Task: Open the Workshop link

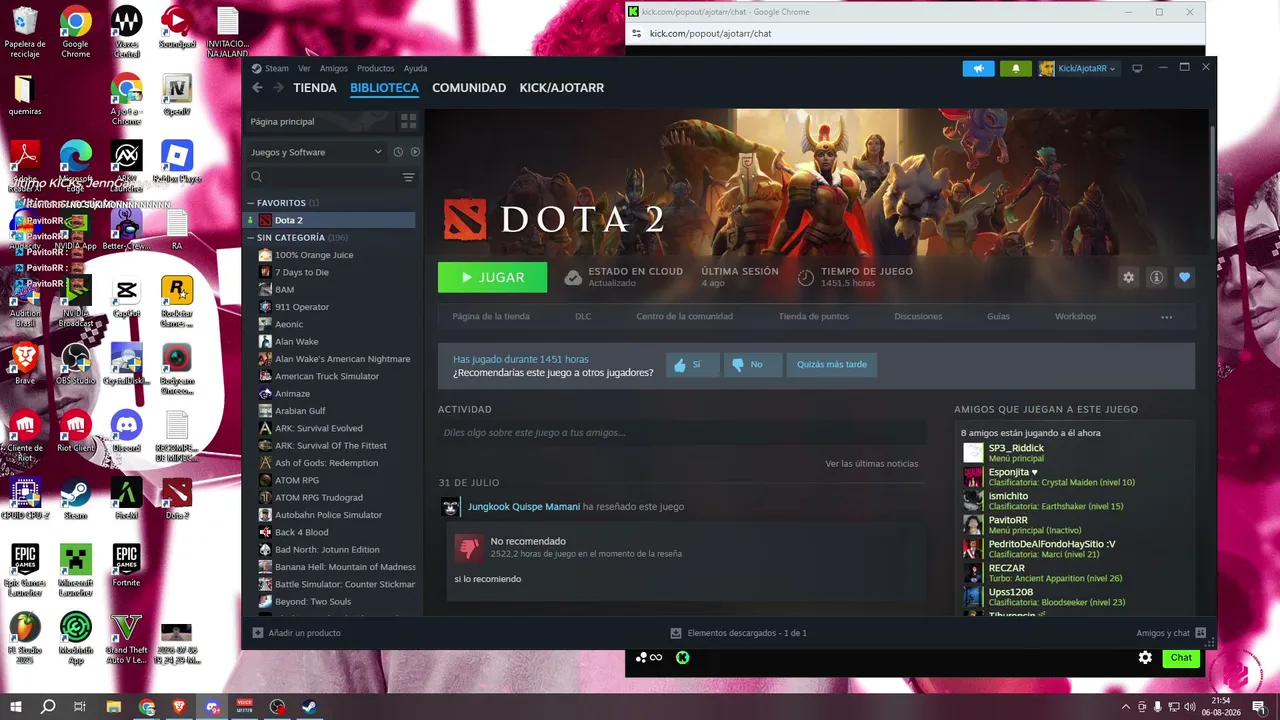Action: tap(1075, 316)
